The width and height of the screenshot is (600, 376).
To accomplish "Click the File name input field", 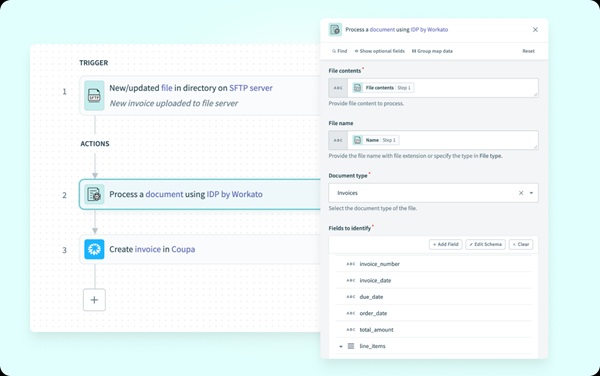I will coord(433,140).
